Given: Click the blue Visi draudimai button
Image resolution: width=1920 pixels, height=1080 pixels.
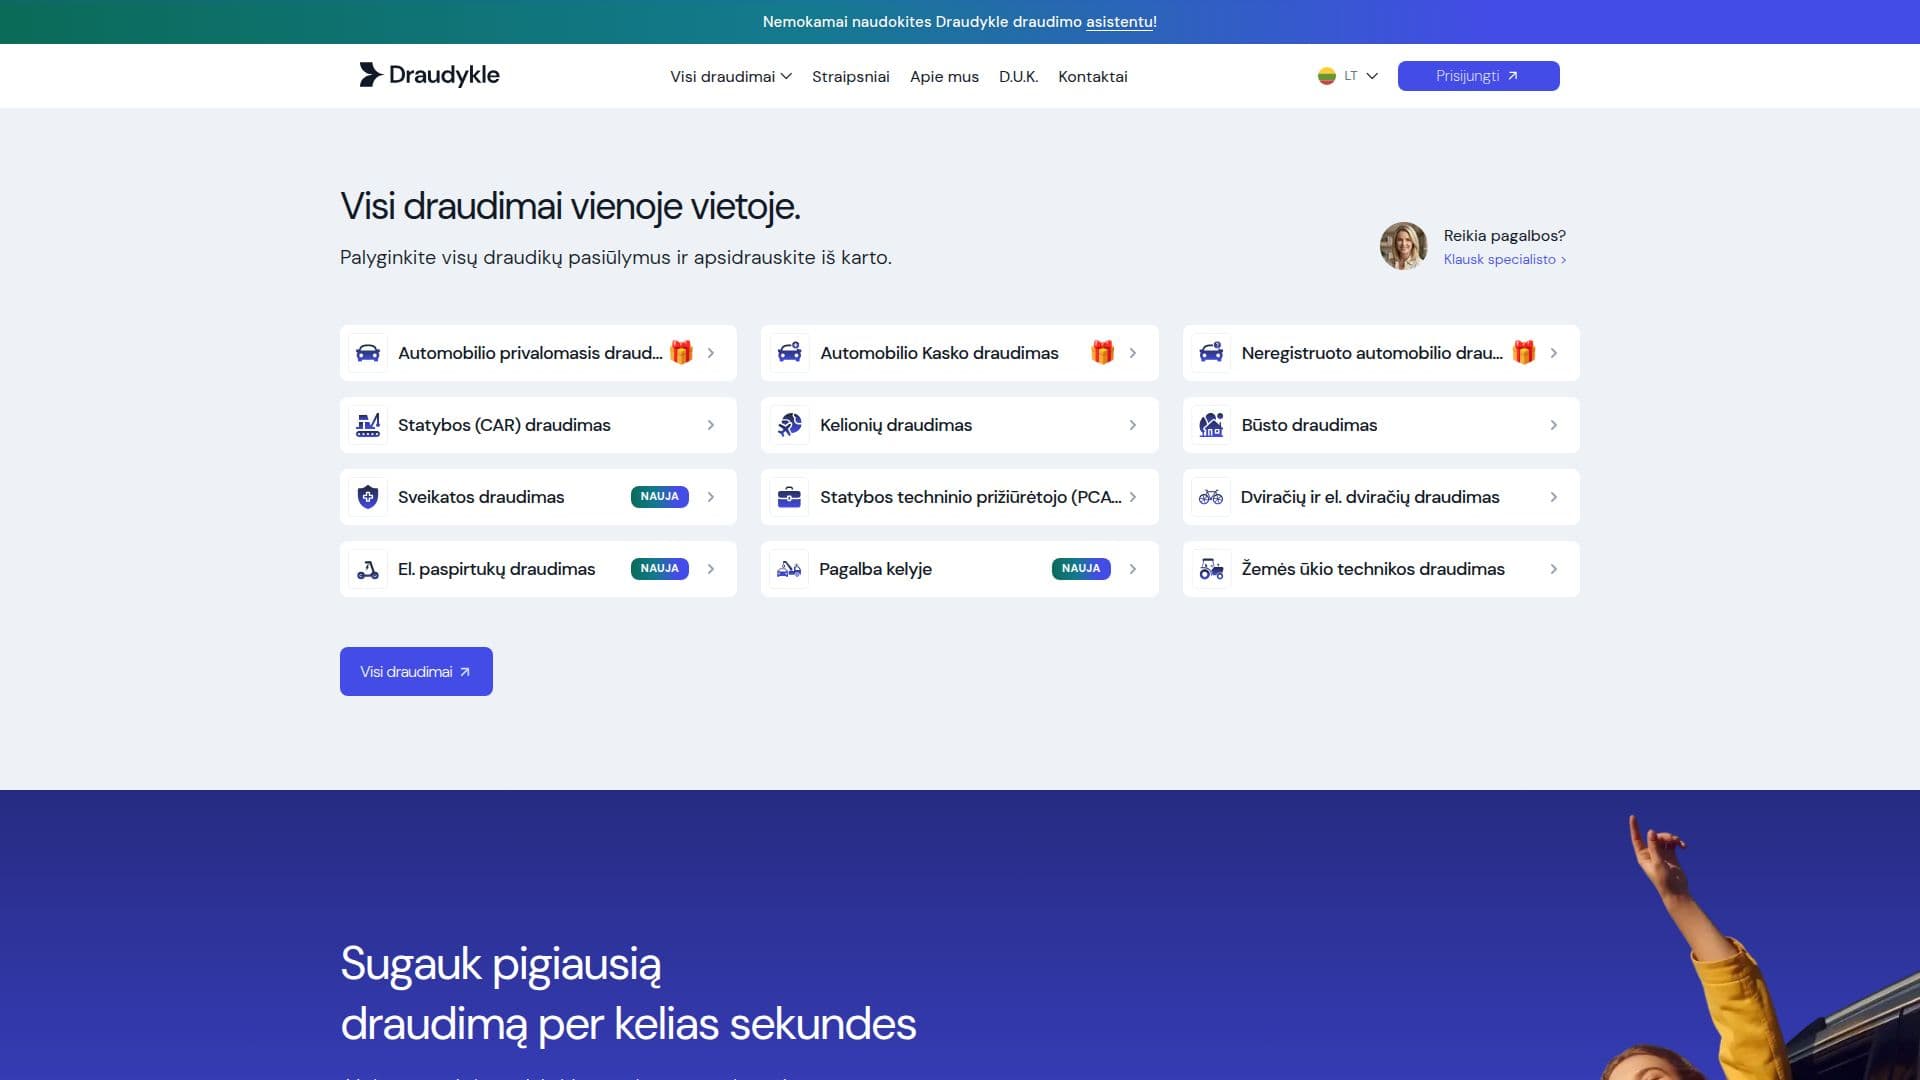Looking at the screenshot, I should pos(416,672).
